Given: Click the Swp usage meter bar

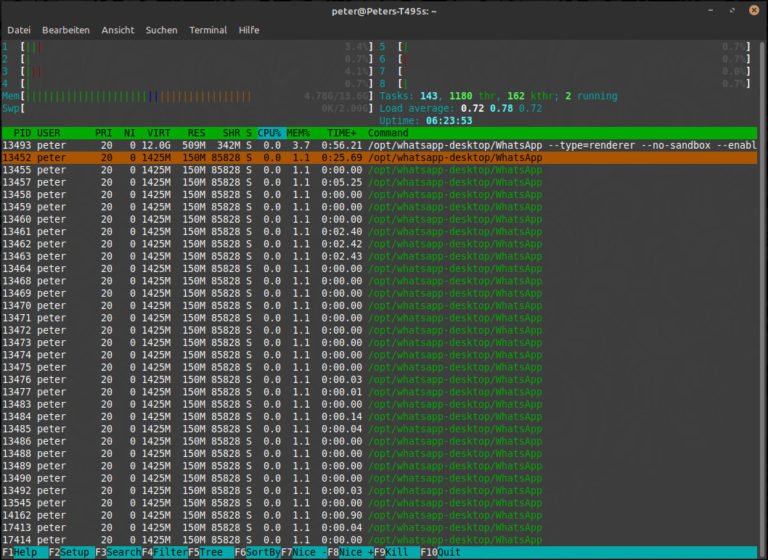Looking at the screenshot, I should 188,108.
